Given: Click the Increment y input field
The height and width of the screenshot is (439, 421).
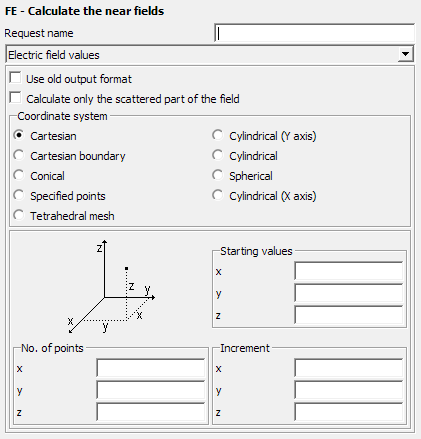Looking at the screenshot, I should click(x=349, y=390).
